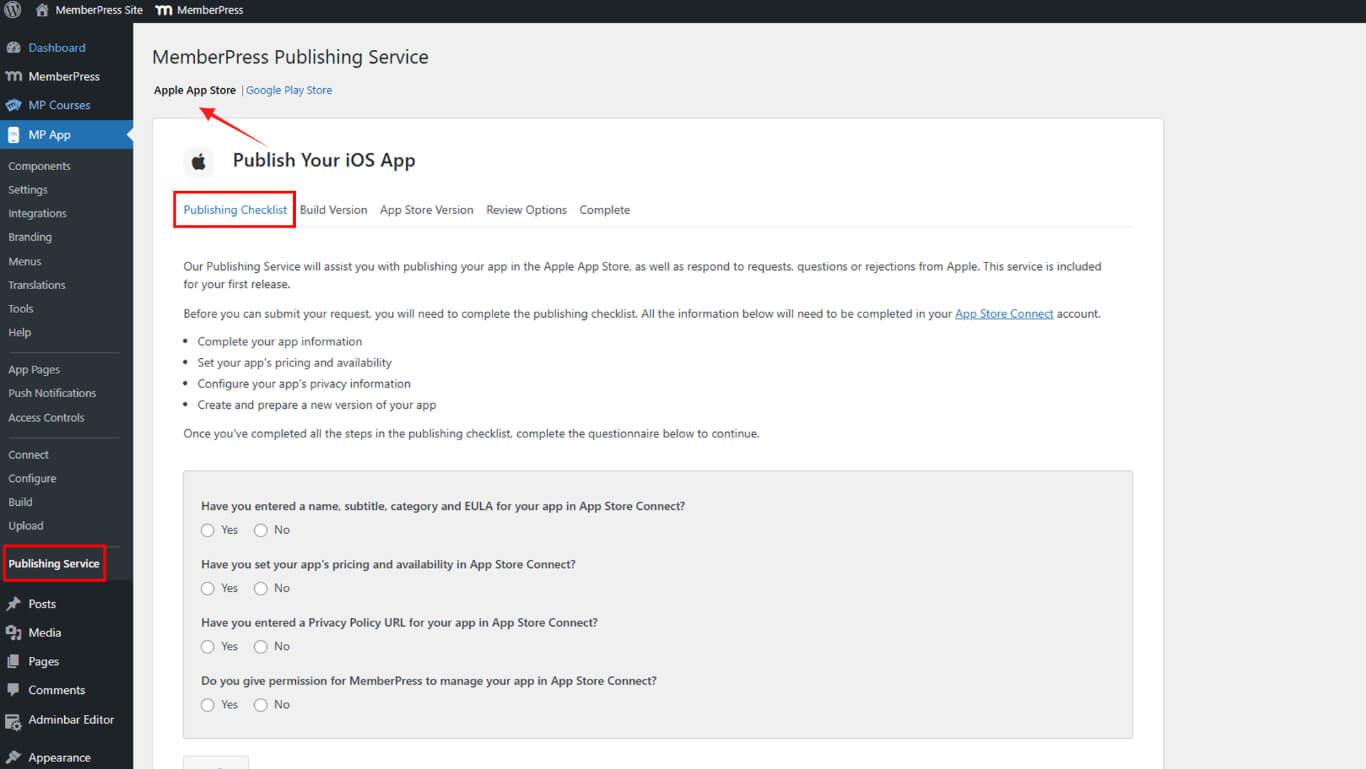Screen dimensions: 1366x769
Task: Click the MP Courses sidebar icon
Action: pyautogui.click(x=13, y=105)
